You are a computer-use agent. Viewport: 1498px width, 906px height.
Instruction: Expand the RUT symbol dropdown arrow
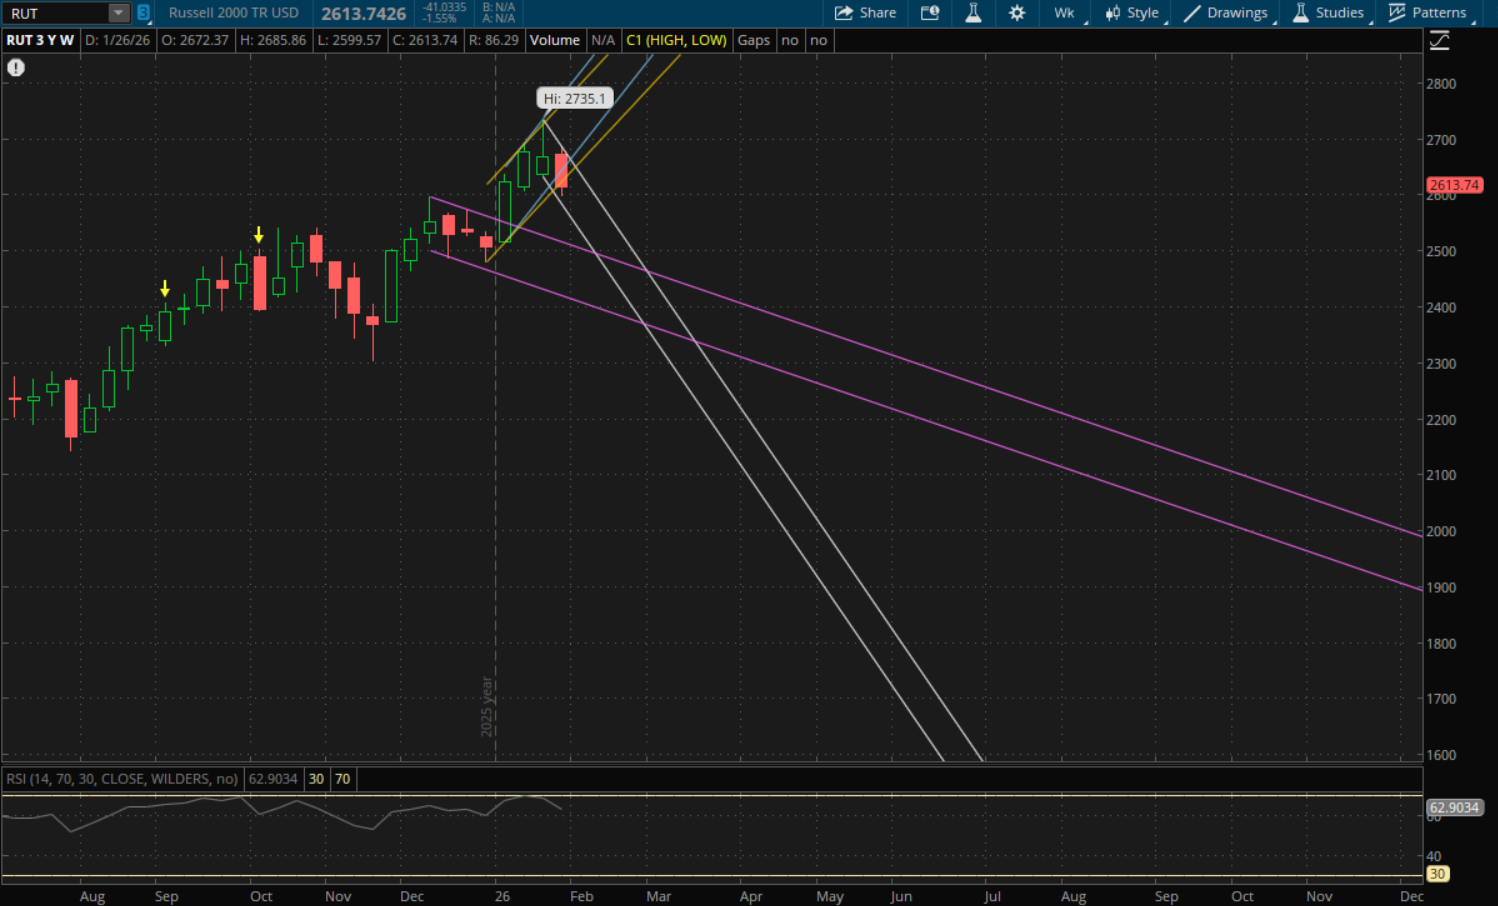[119, 13]
